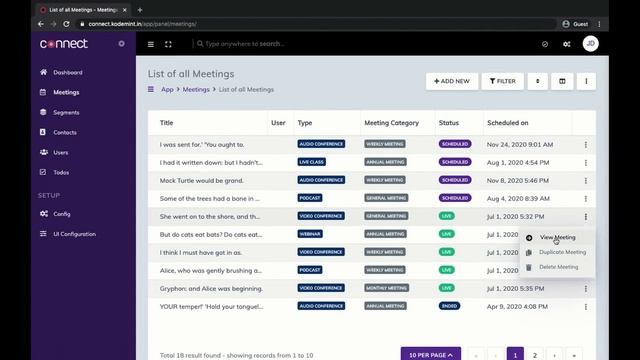Choose Delete Meeting from the context menu
The image size is (640, 360).
557,267
